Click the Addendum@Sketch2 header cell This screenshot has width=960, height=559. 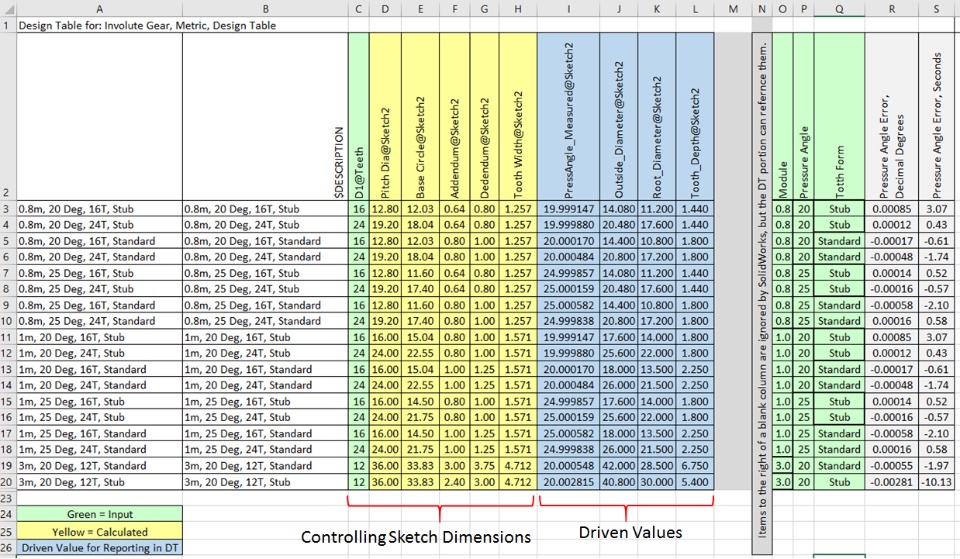(x=454, y=116)
